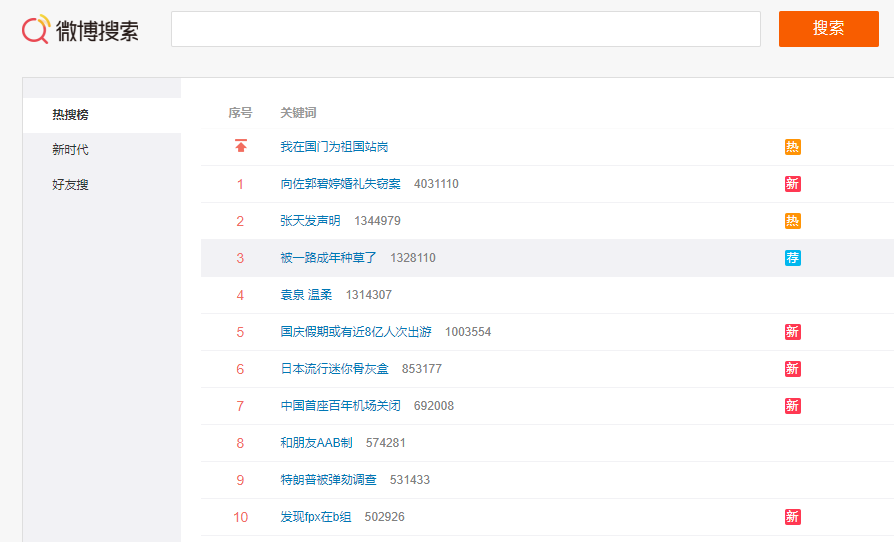
Task: Click the 序号 column header
Action: pyautogui.click(x=240, y=113)
